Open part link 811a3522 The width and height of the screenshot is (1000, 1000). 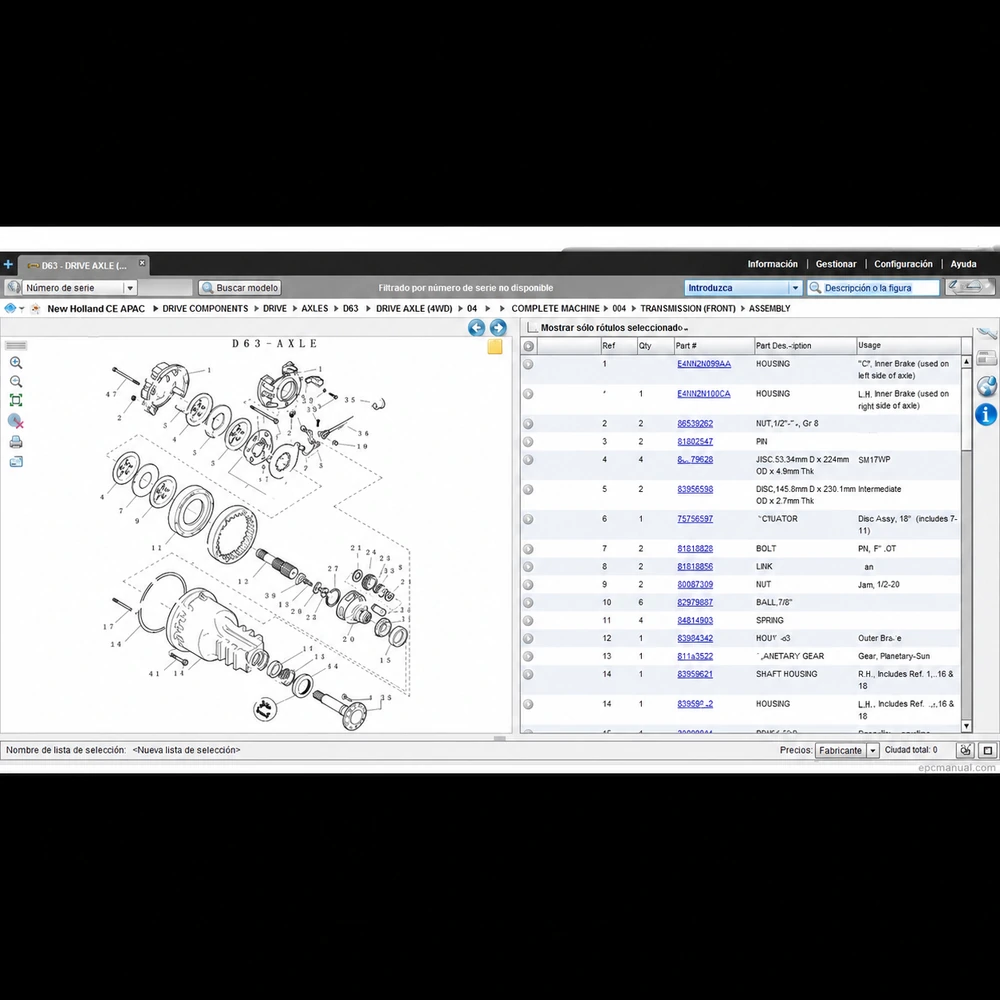695,656
